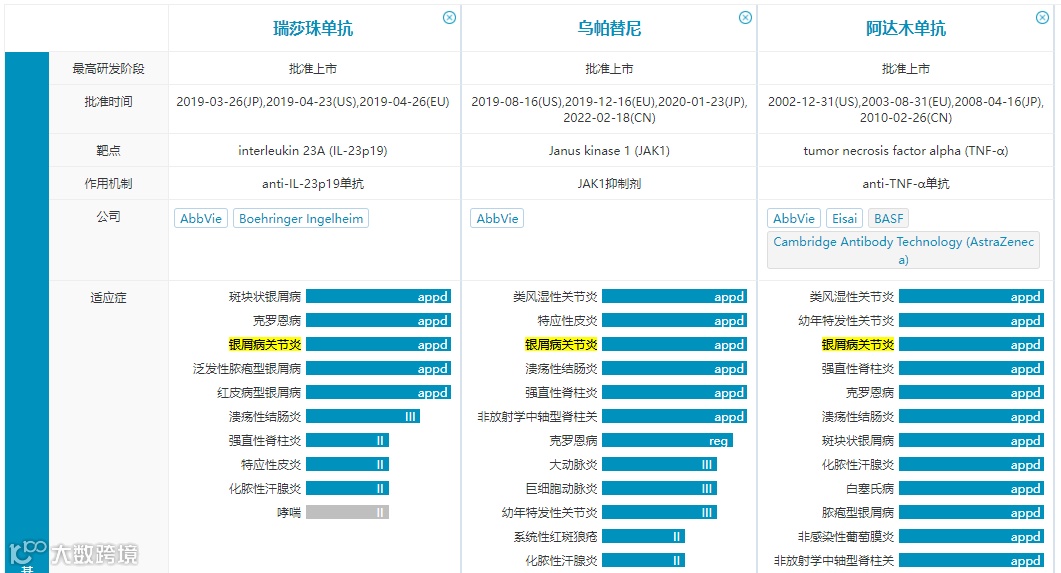Click 瑞莎珠单抗 approval dates starting 2019-03-26(JP)
This screenshot has width=1061, height=573.
click(x=313, y=101)
